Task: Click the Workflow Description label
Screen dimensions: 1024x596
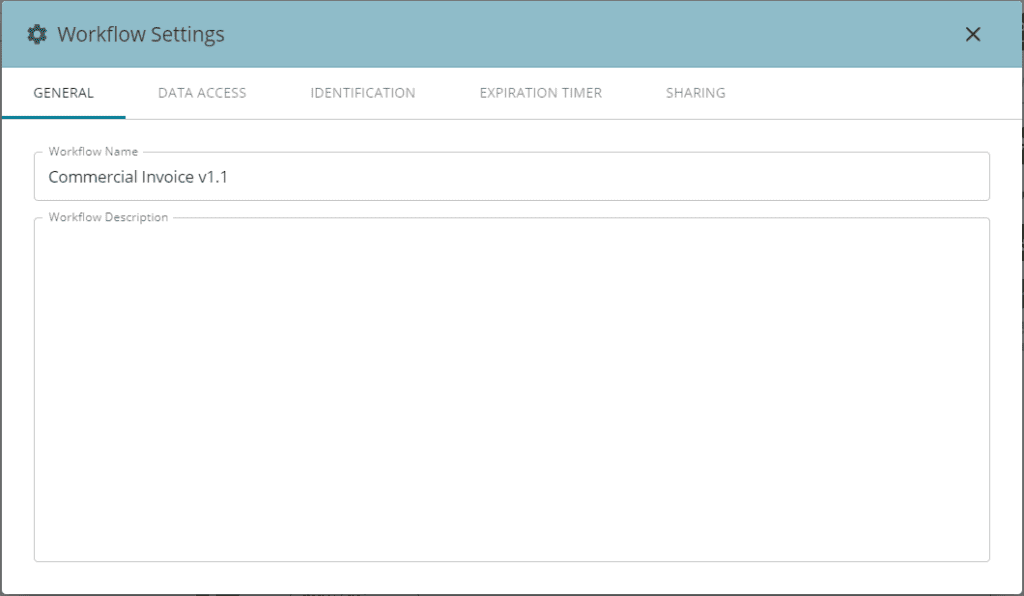Action: tap(109, 216)
